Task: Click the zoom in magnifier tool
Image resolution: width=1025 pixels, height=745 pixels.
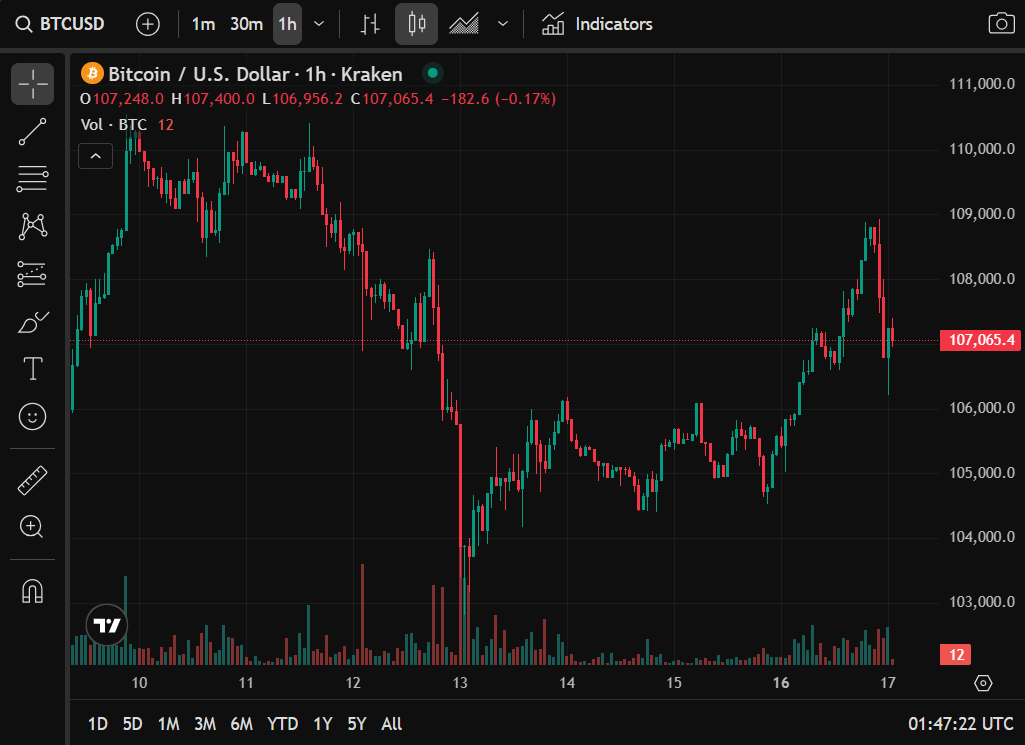Action: coord(33,527)
